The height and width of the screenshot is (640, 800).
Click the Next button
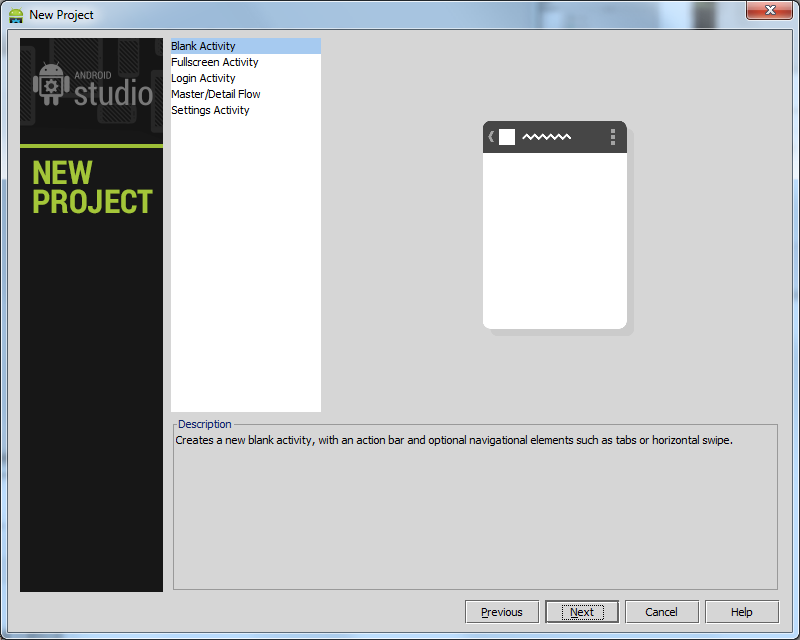pyautogui.click(x=581, y=611)
